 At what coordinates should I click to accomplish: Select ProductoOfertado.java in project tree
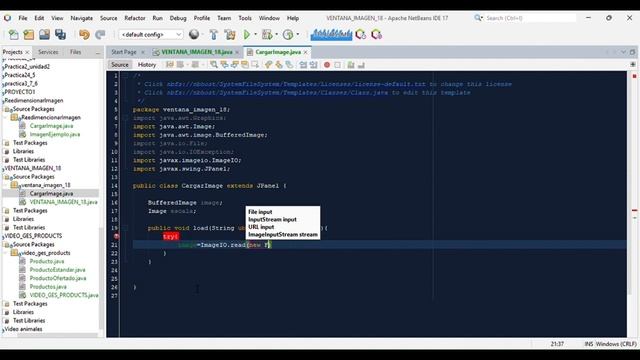pyautogui.click(x=58, y=278)
